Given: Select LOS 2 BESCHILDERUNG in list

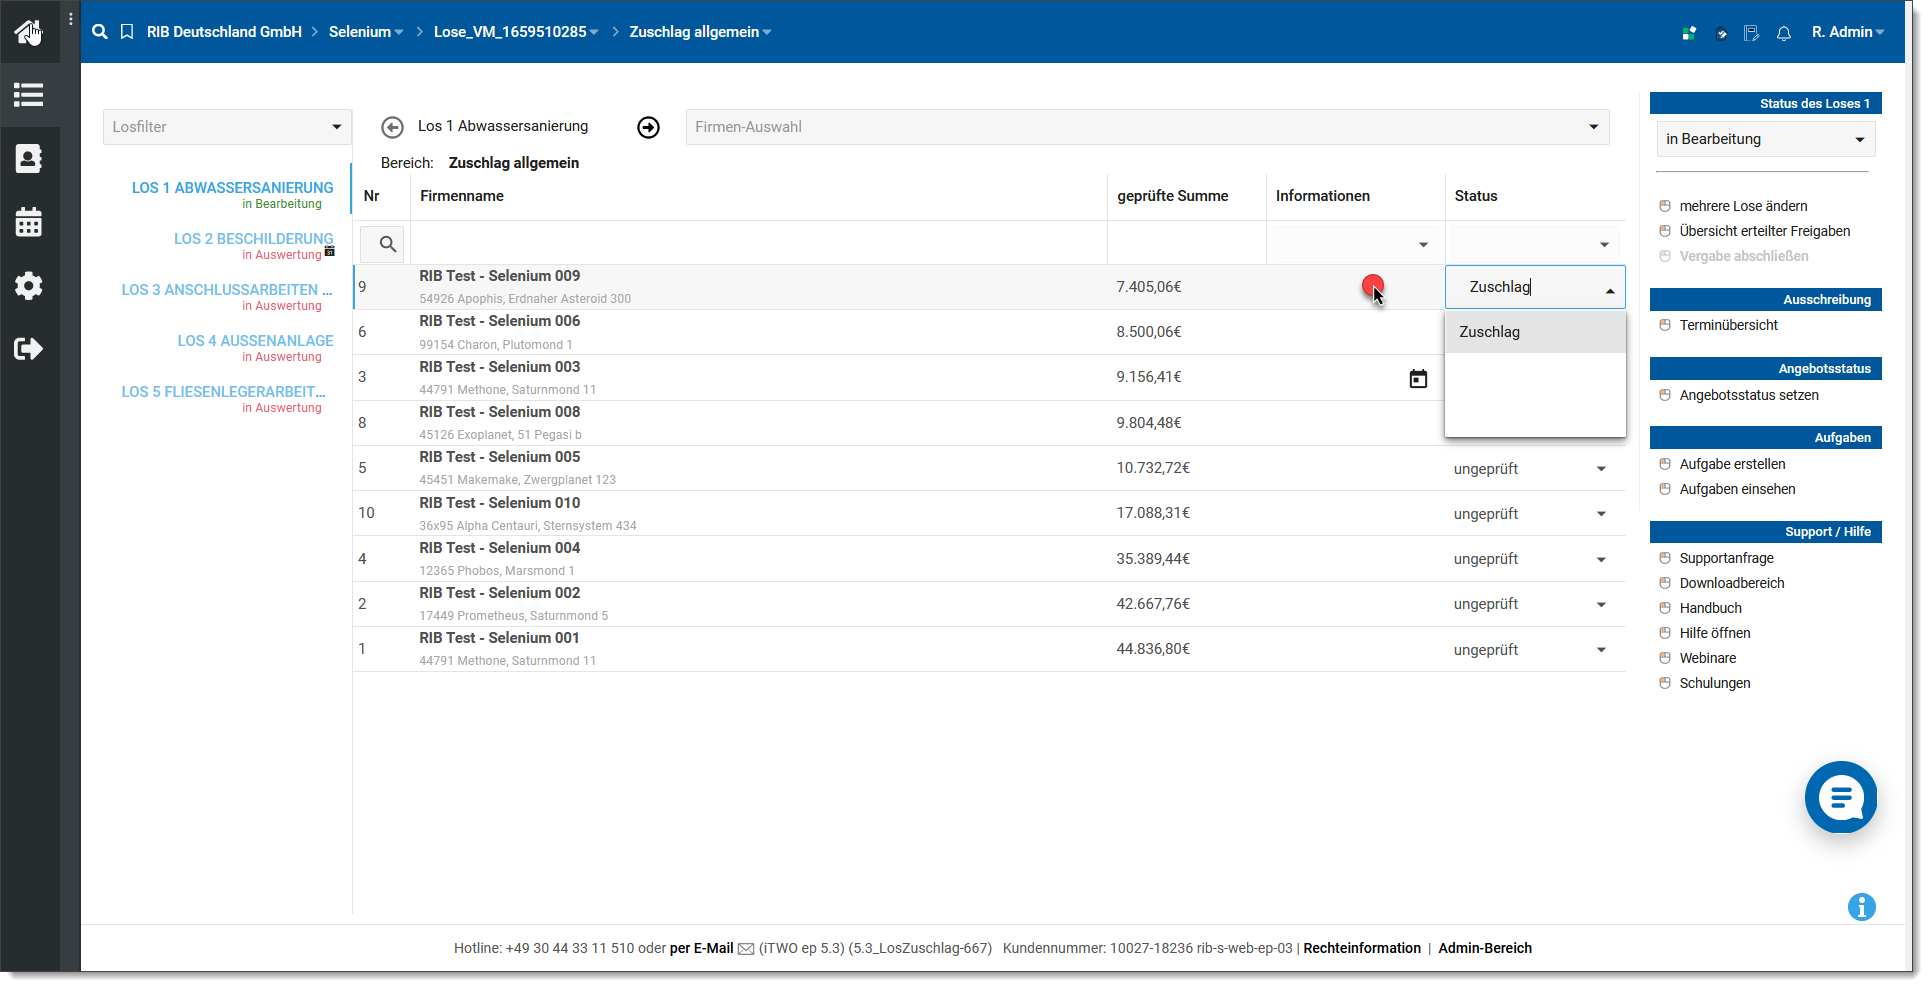Looking at the screenshot, I should [x=253, y=239].
